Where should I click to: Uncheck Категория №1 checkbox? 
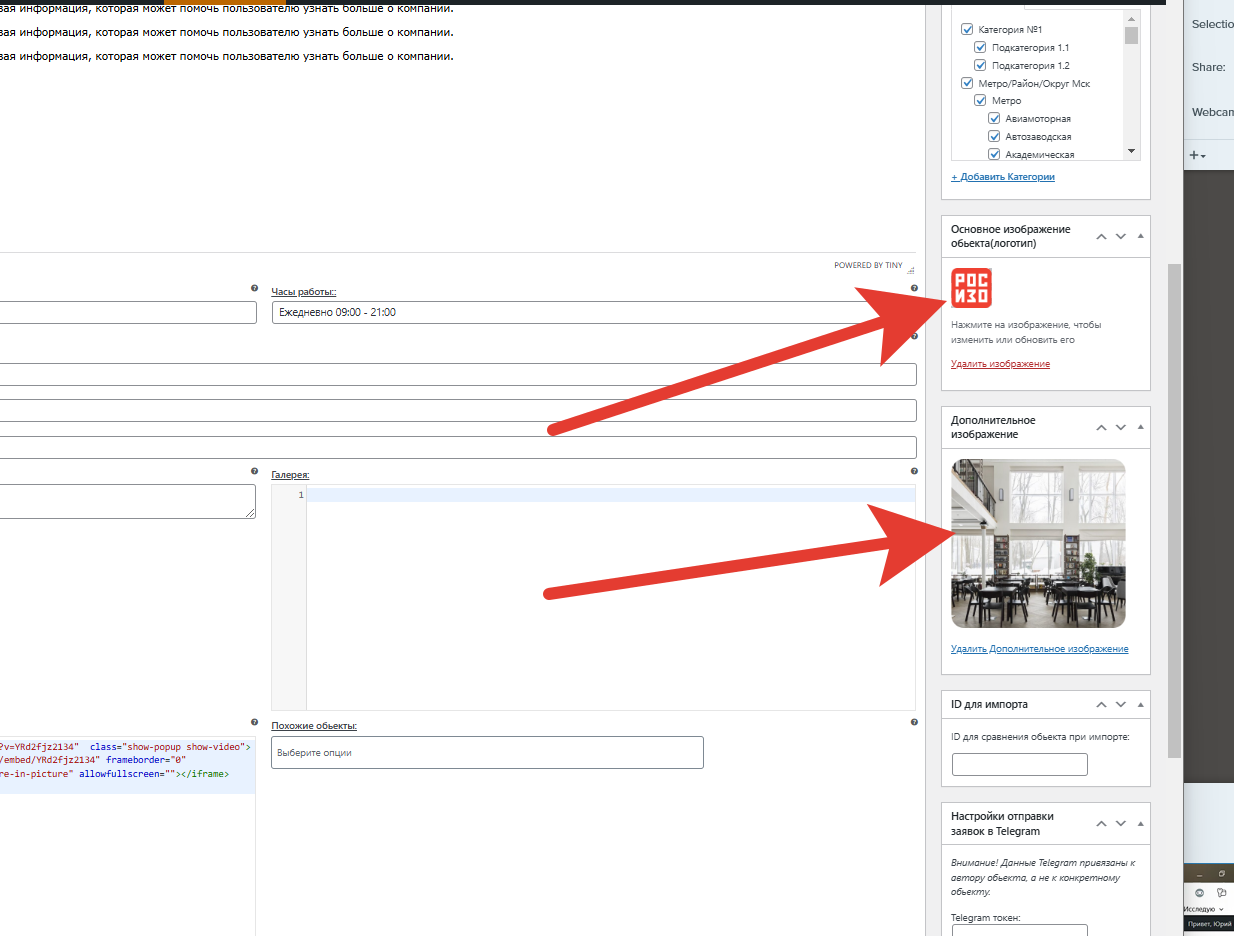point(967,30)
